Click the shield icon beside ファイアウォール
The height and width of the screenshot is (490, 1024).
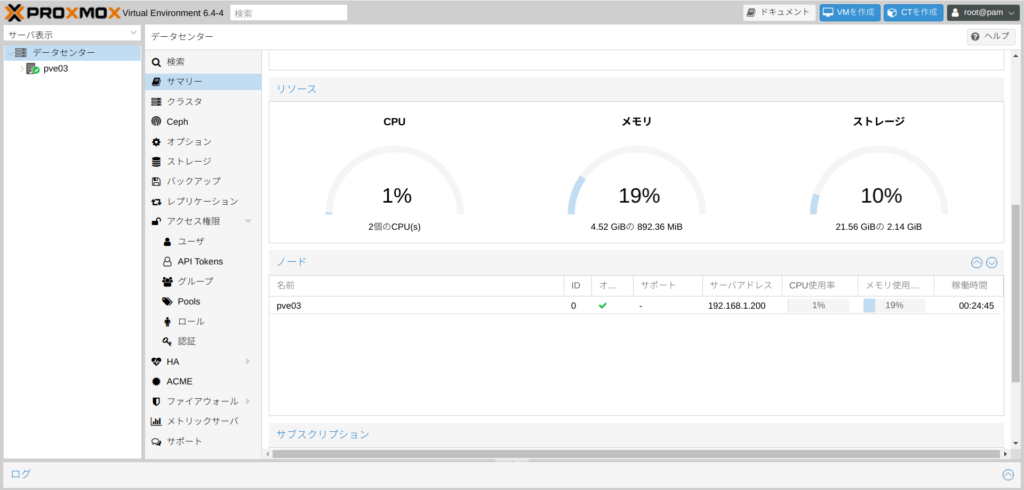[156, 401]
